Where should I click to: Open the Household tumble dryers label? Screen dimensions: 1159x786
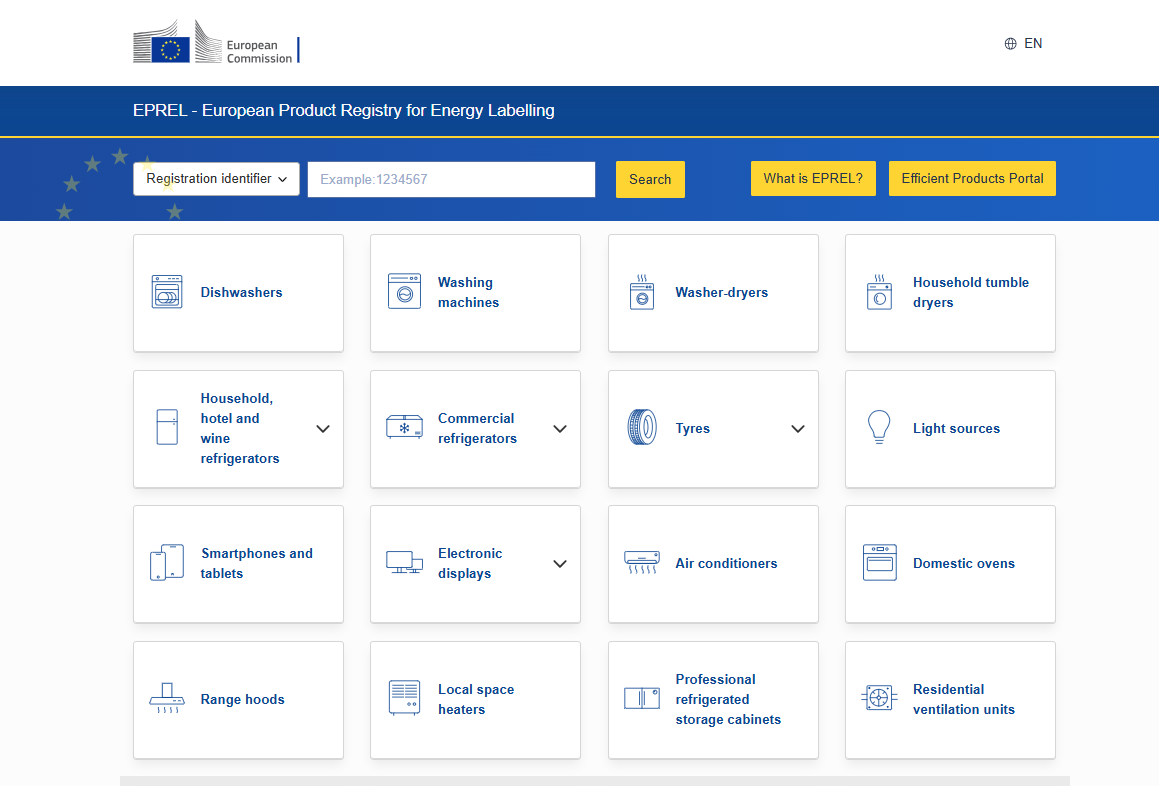pyautogui.click(x=971, y=292)
